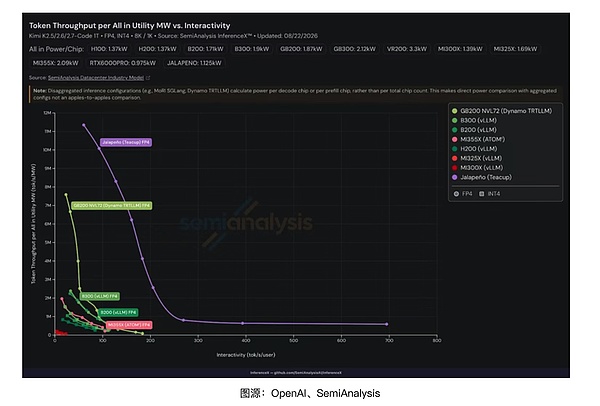Select the MI355X: 2.09kW power chip
The image size is (600, 406).
coord(55,63)
